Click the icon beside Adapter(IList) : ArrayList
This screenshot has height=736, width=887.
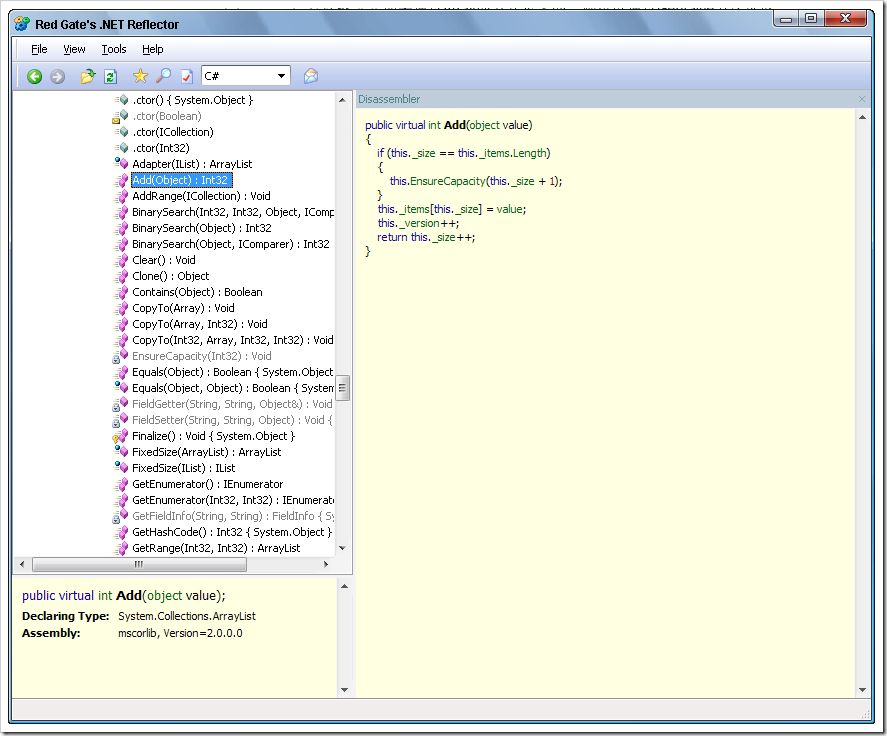(x=121, y=164)
